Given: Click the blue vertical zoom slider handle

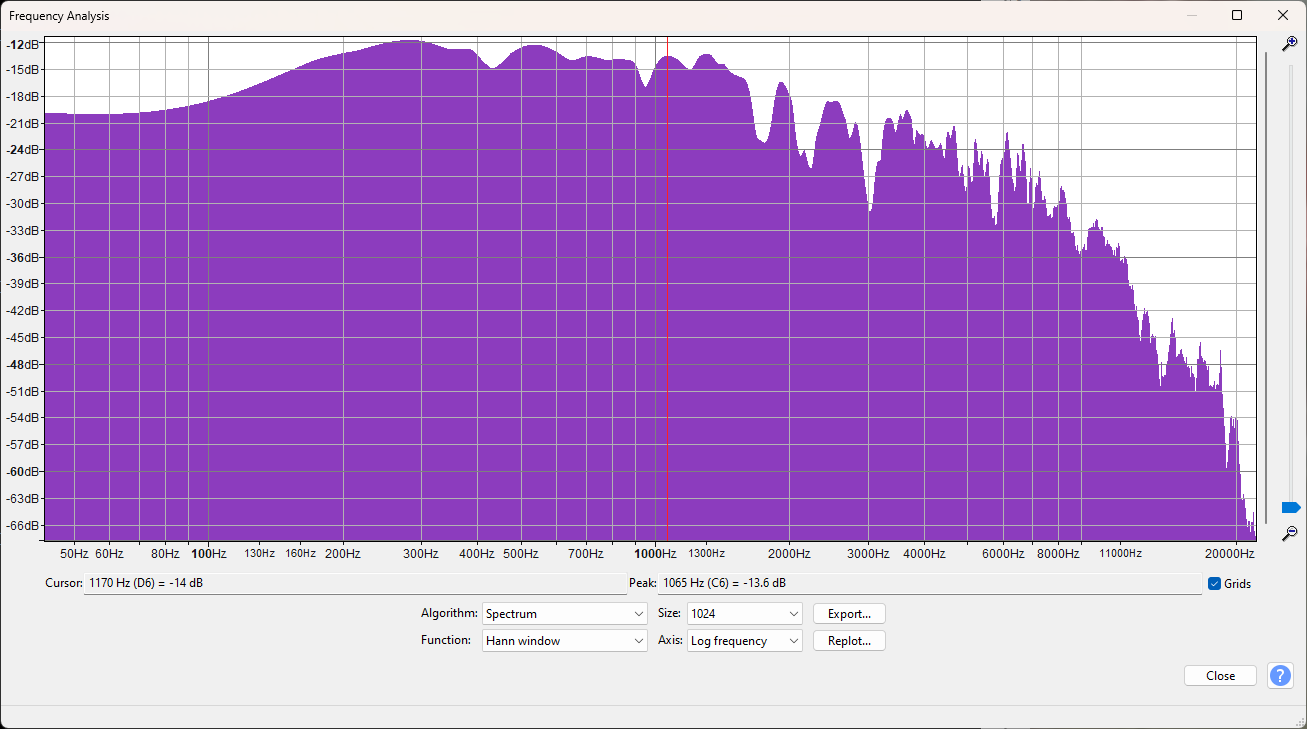Looking at the screenshot, I should (x=1290, y=508).
